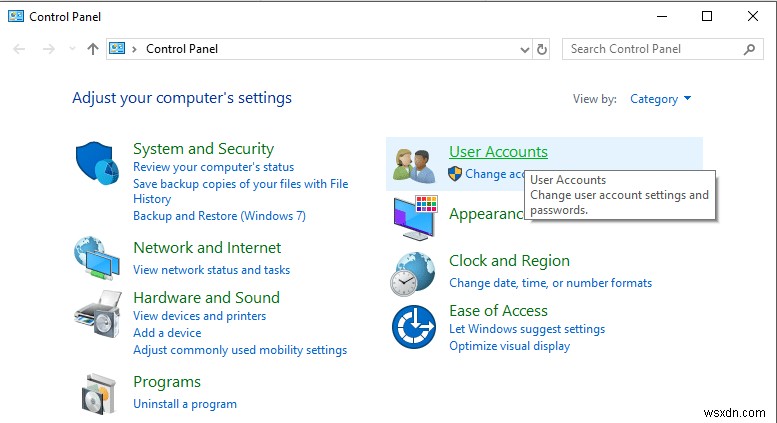The width and height of the screenshot is (777, 423).
Task: Open the Network and Internet globe icon
Action: tap(97, 258)
